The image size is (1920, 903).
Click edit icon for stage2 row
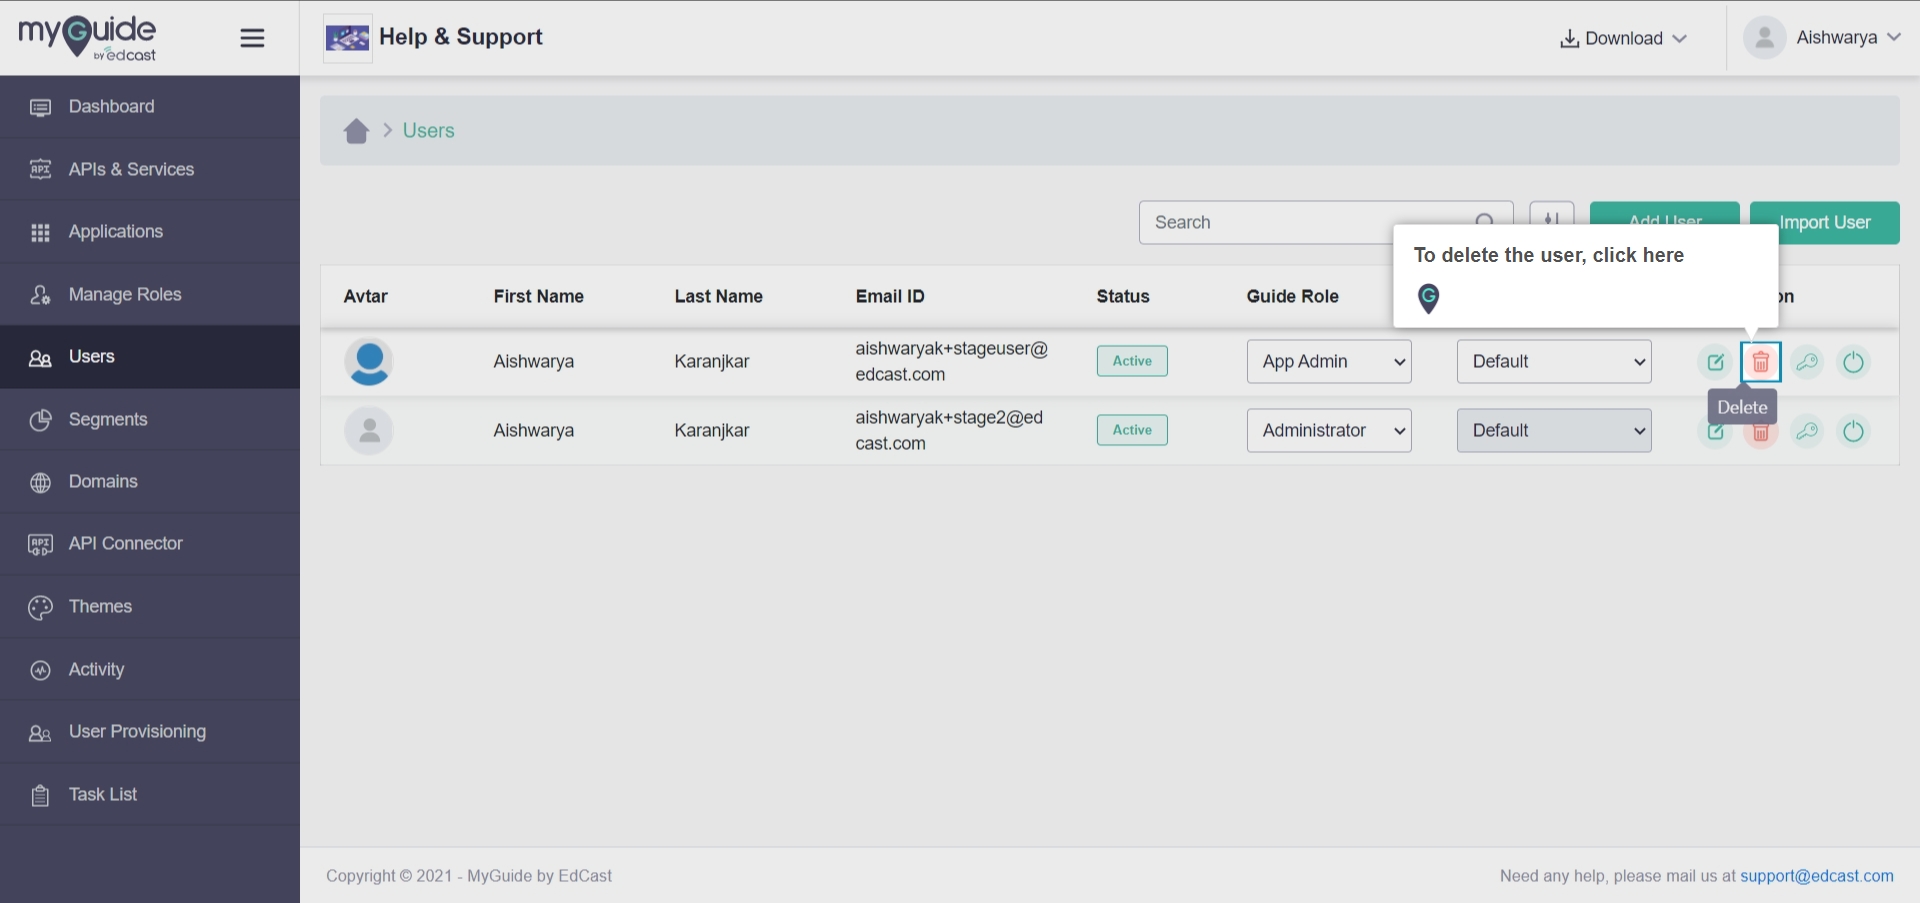[1715, 433]
